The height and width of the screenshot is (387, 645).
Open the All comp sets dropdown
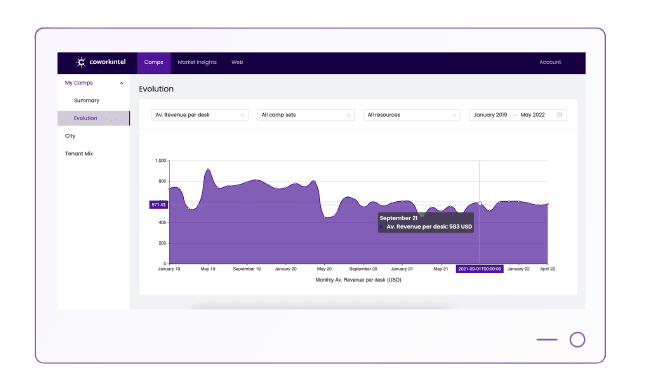(306, 115)
